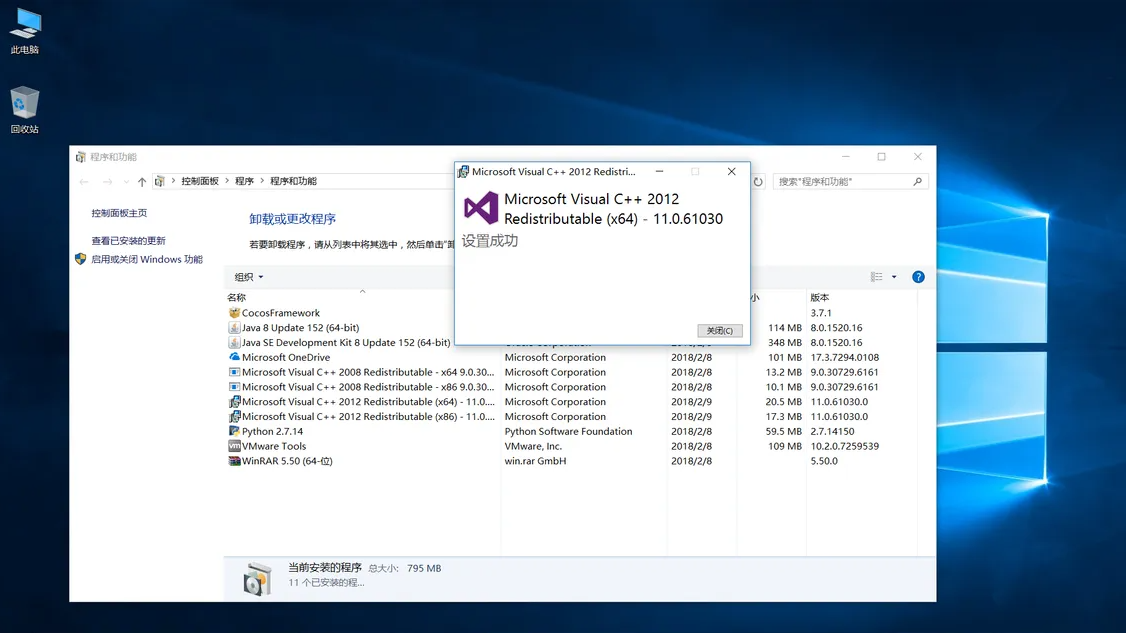Click the Java 8 Update 152 icon

(x=234, y=328)
